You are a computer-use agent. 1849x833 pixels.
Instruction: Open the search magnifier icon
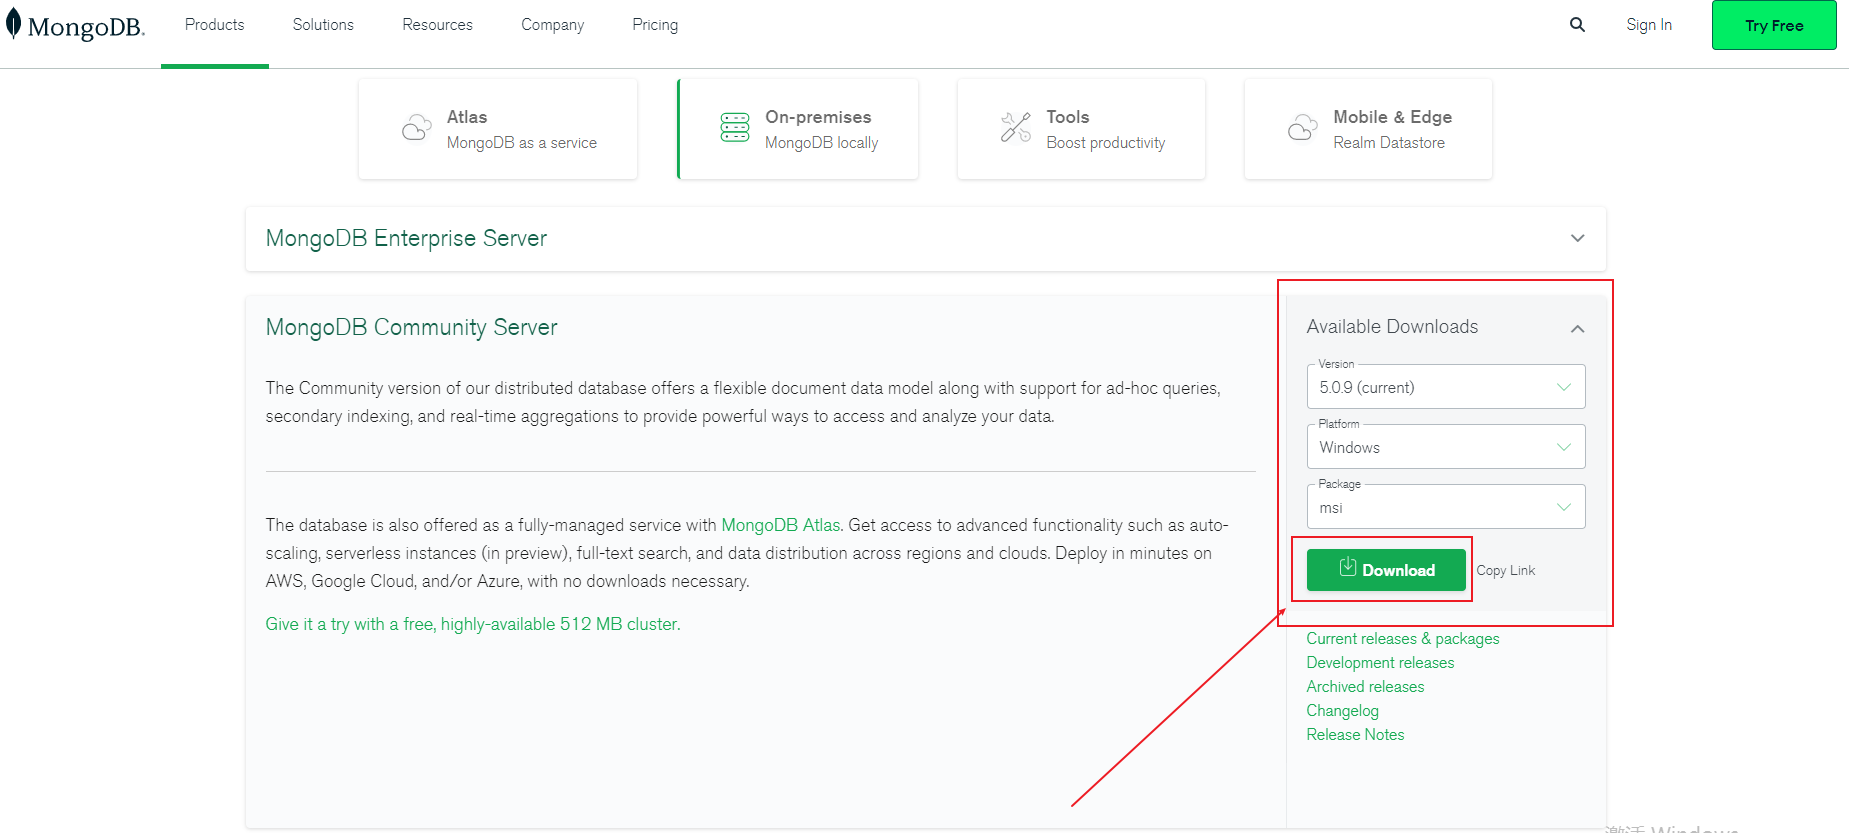click(1577, 25)
